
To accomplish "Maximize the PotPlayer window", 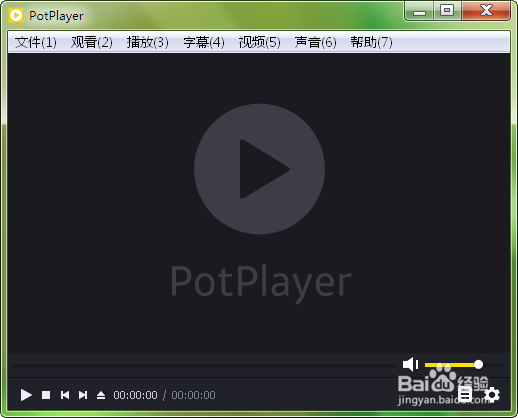I will point(447,11).
